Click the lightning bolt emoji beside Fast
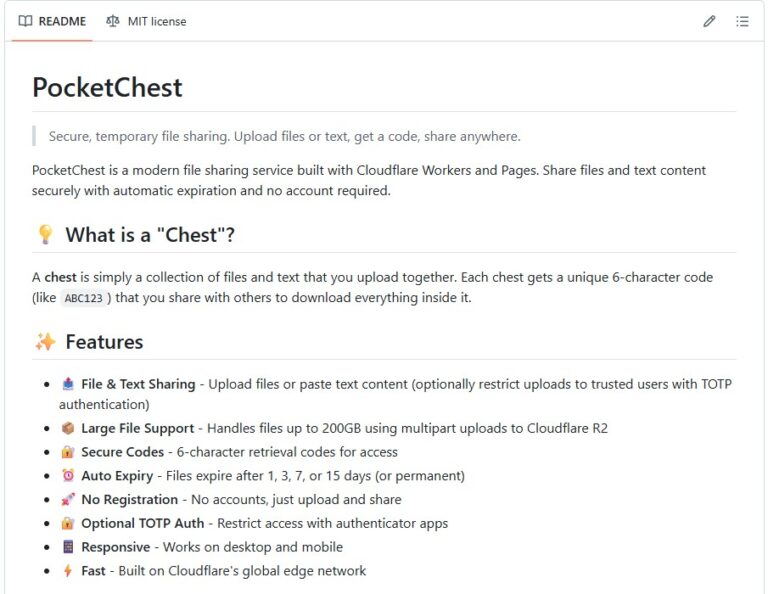 tap(68, 570)
